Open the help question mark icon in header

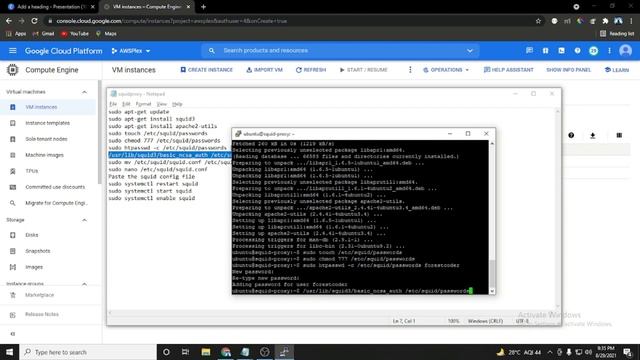pos(577,51)
